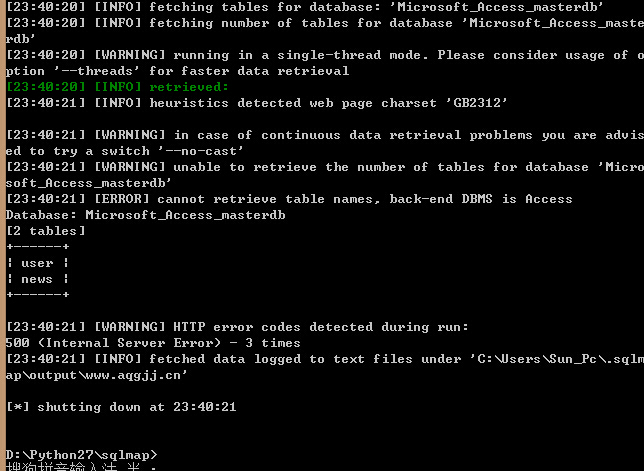Screen dimensions: 644x471
Task: Click the command prompt D:\Python27\sqlmap>
Action: 81,455
